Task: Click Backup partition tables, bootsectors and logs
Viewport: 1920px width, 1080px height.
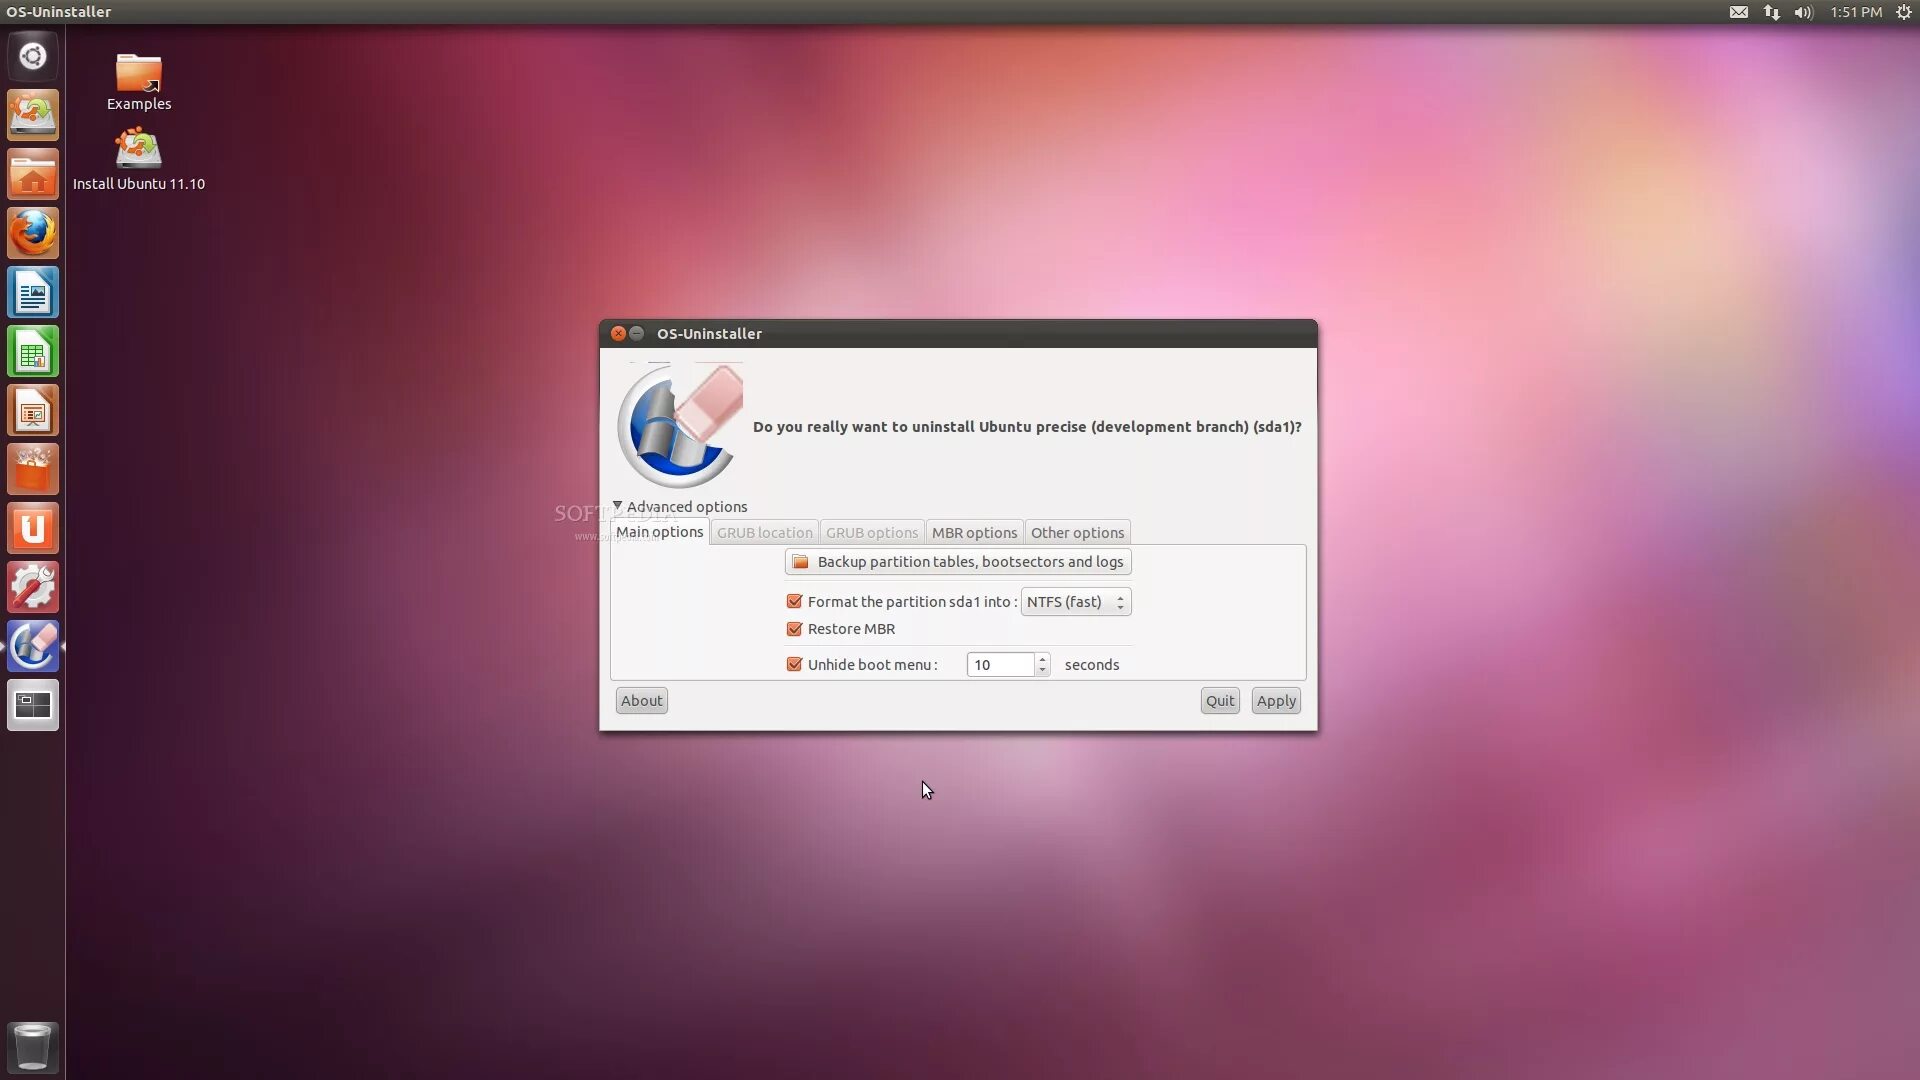Action: pos(958,562)
